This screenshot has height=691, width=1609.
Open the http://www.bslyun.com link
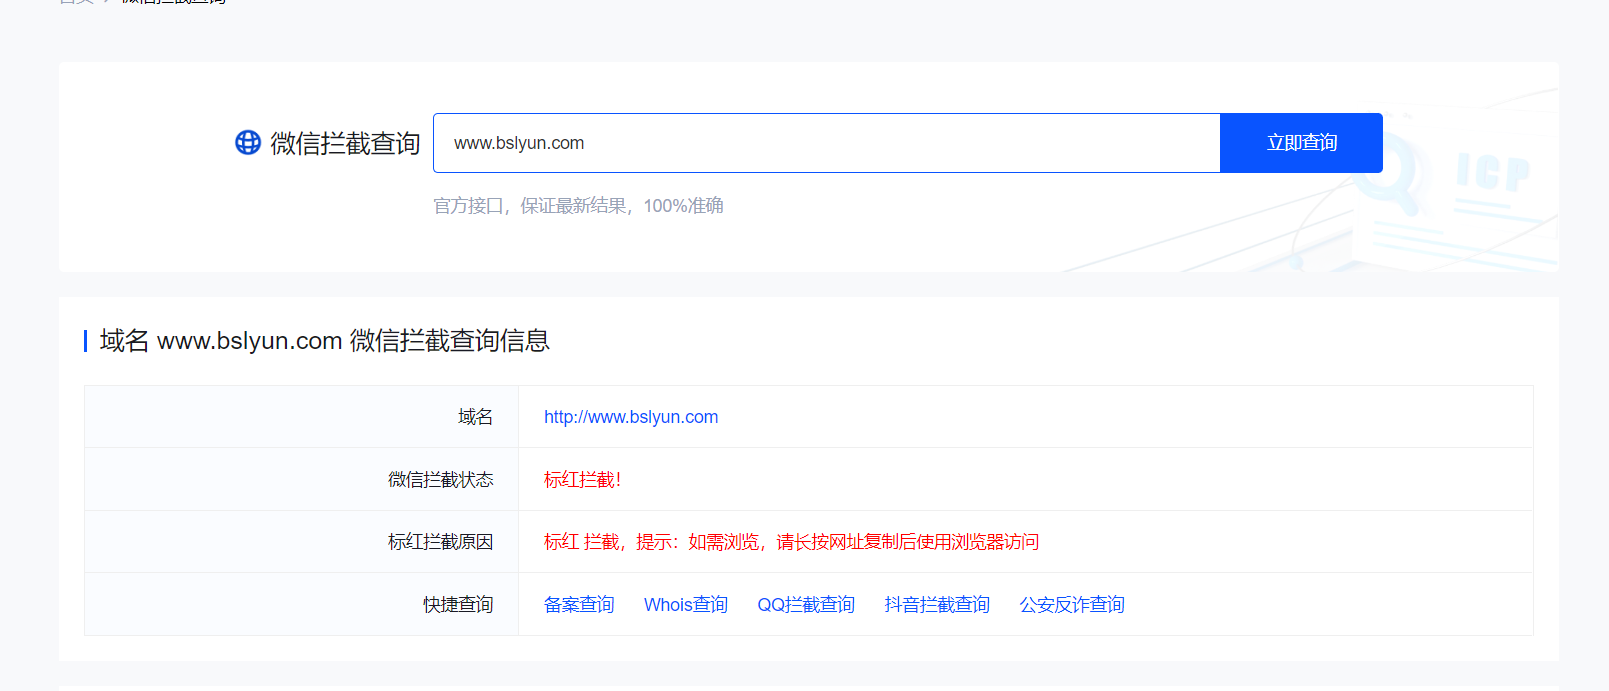tap(631, 417)
